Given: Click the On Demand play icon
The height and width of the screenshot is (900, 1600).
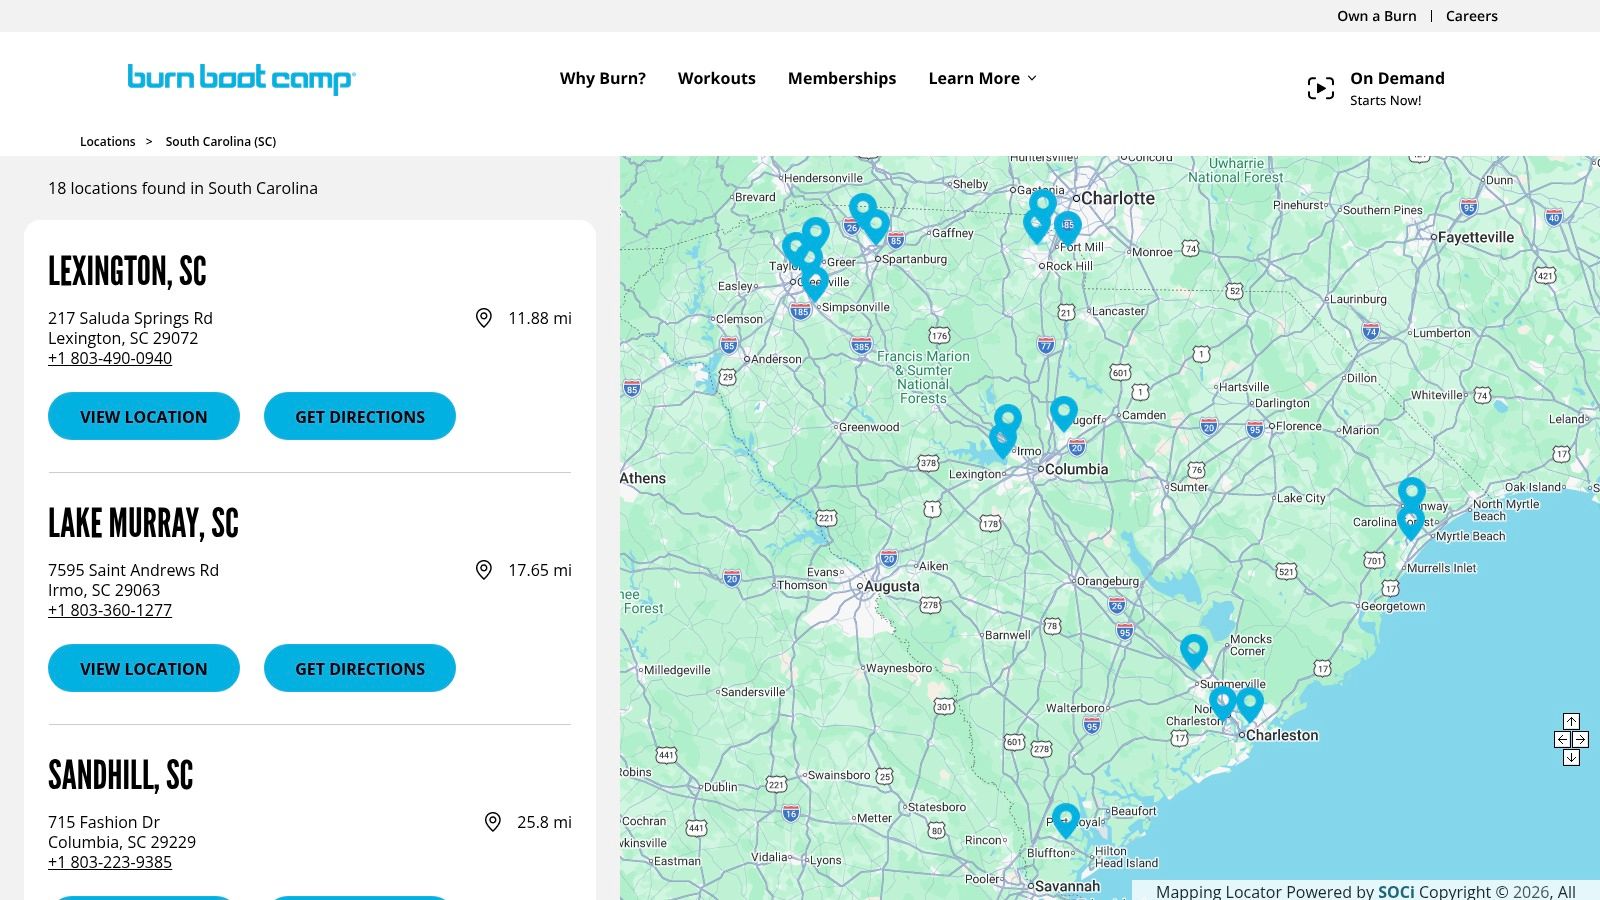Looking at the screenshot, I should (1321, 88).
